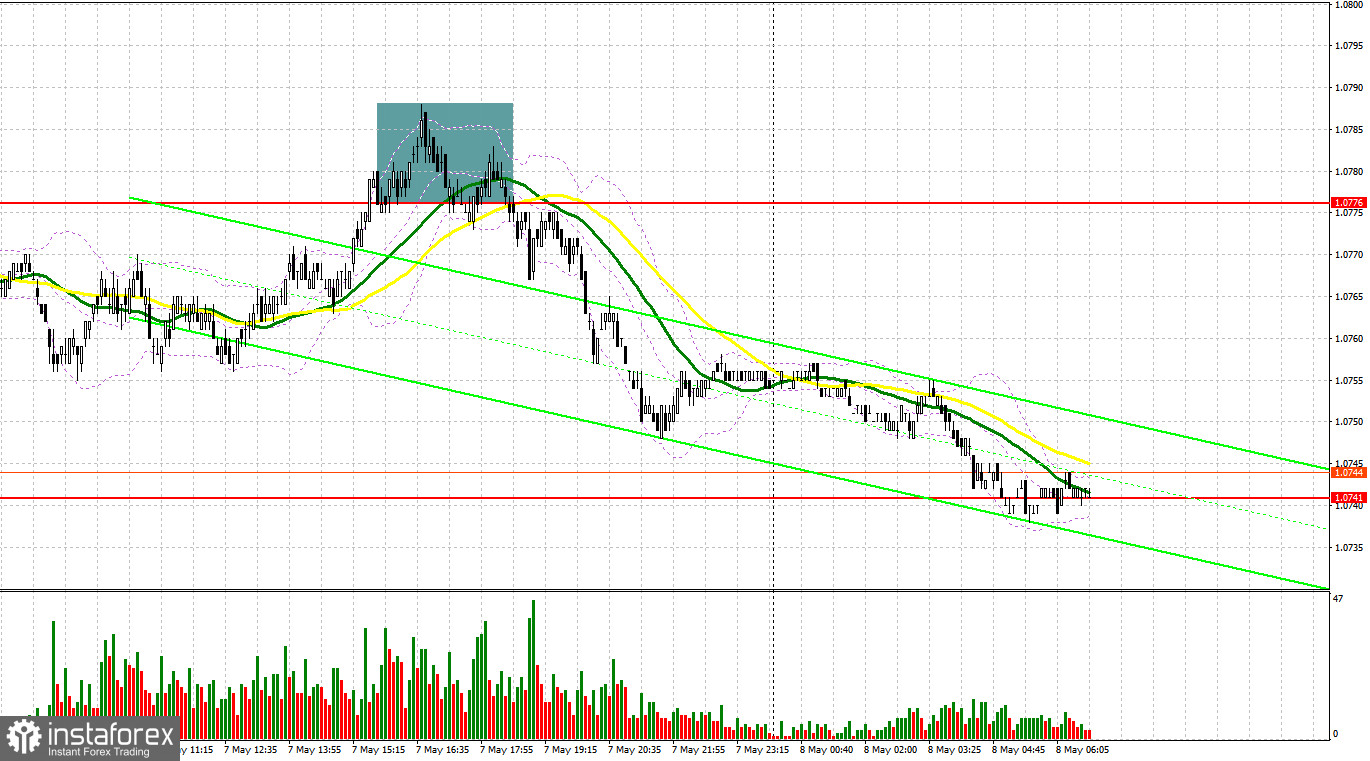The width and height of the screenshot is (1370, 761).
Task: Click the 1.0790 price axis value
Action: click(1349, 88)
